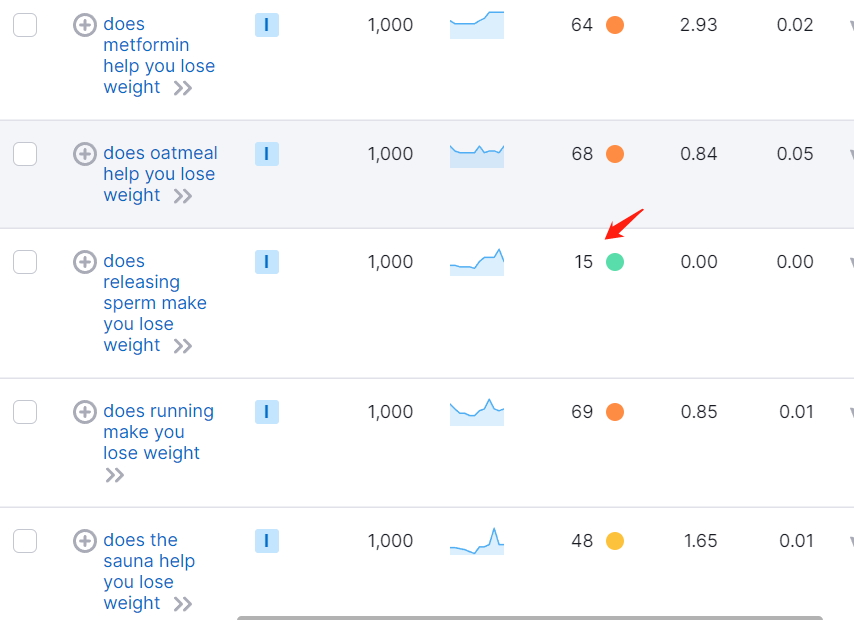Screen dimensions: 854x620
Task: Click trend sparkline for running keyword
Action: coord(477,412)
